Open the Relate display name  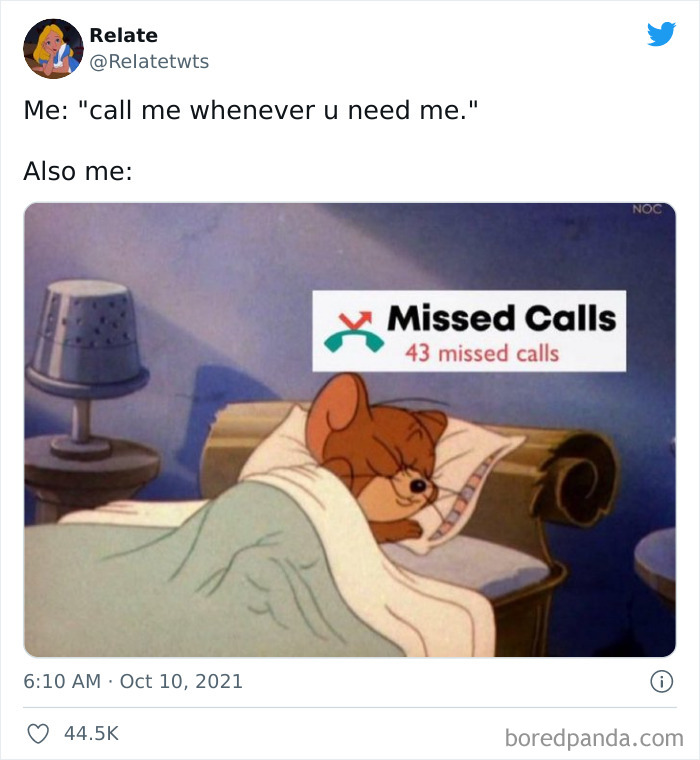124,35
